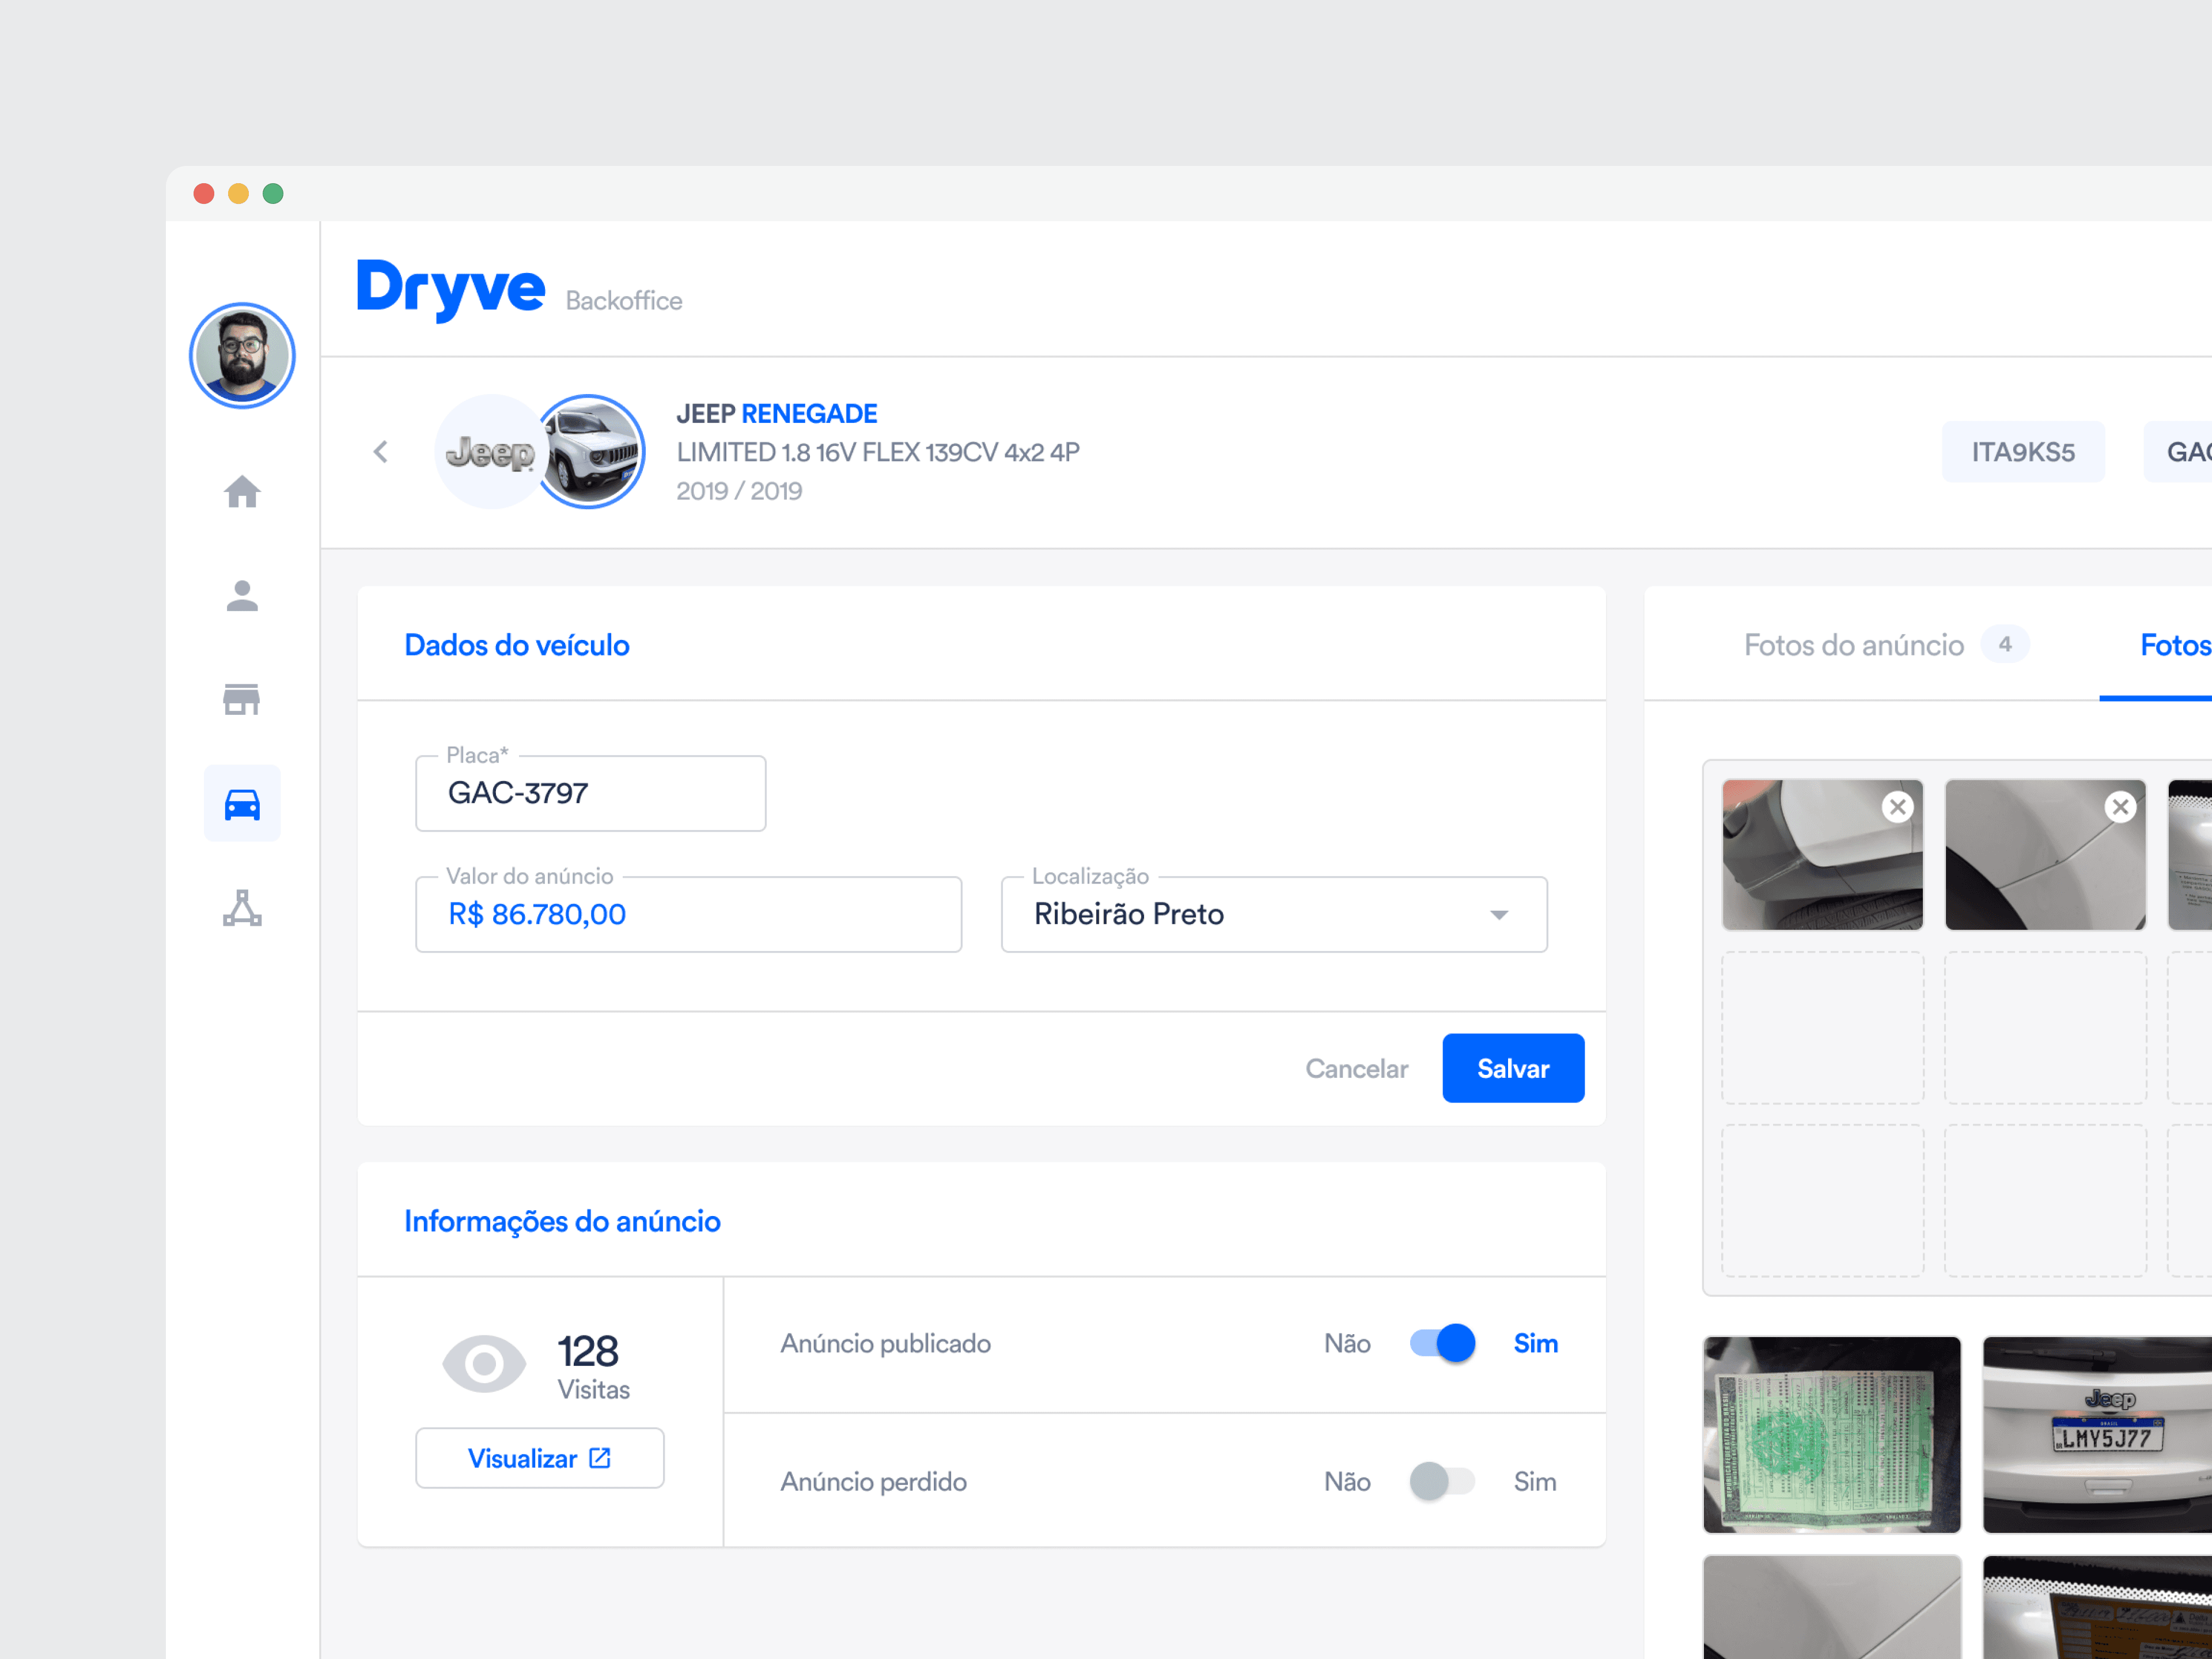Toggle the Anúncio perdido switch
The height and width of the screenshot is (1659, 2212).
[1442, 1481]
